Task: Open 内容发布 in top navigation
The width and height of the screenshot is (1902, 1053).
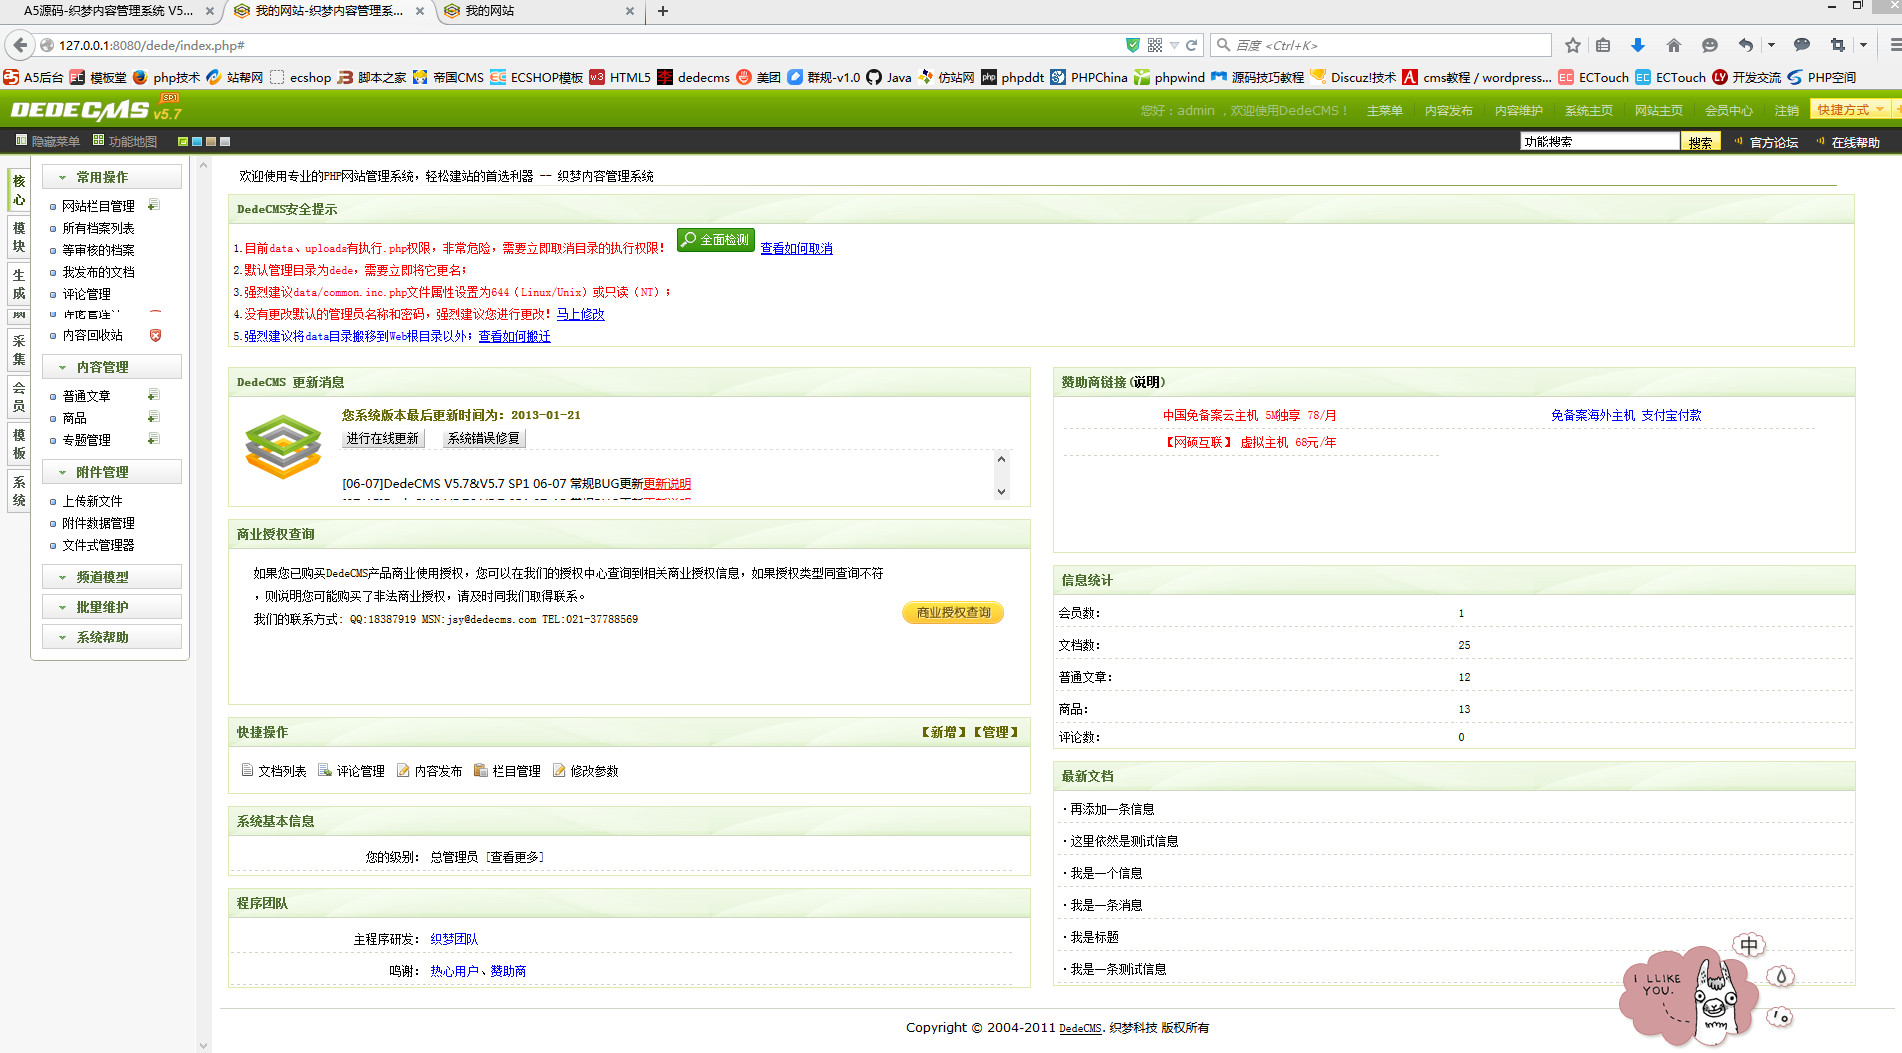Action: (1448, 110)
